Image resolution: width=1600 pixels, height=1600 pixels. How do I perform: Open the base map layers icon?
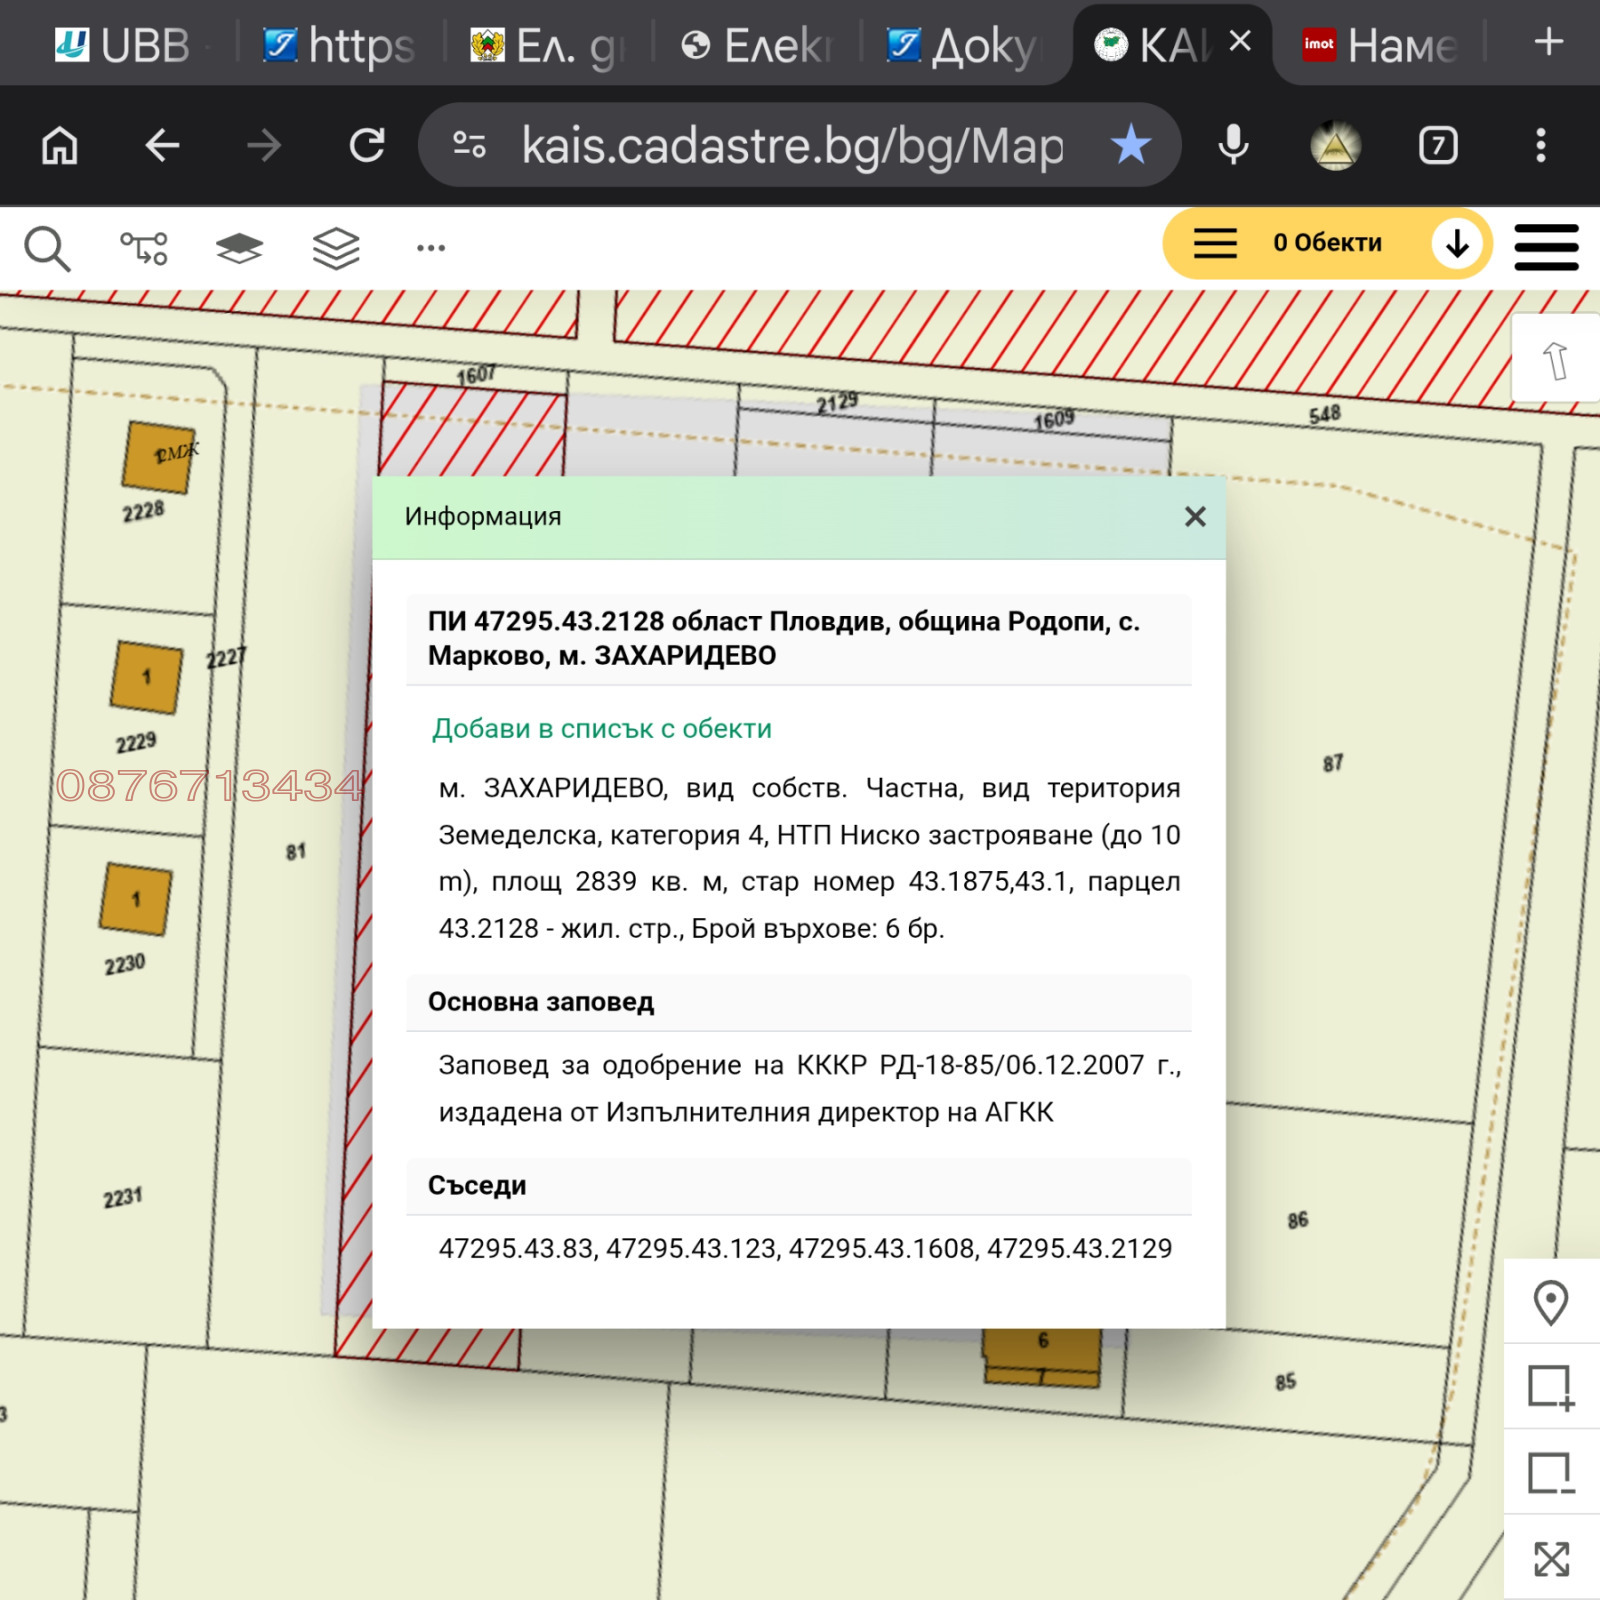point(239,248)
